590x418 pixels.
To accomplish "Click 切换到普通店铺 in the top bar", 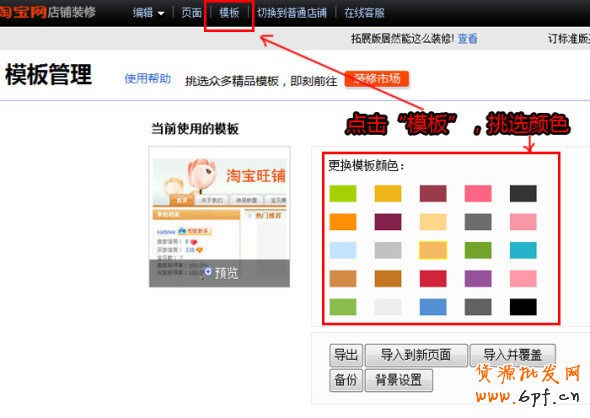I will [292, 13].
